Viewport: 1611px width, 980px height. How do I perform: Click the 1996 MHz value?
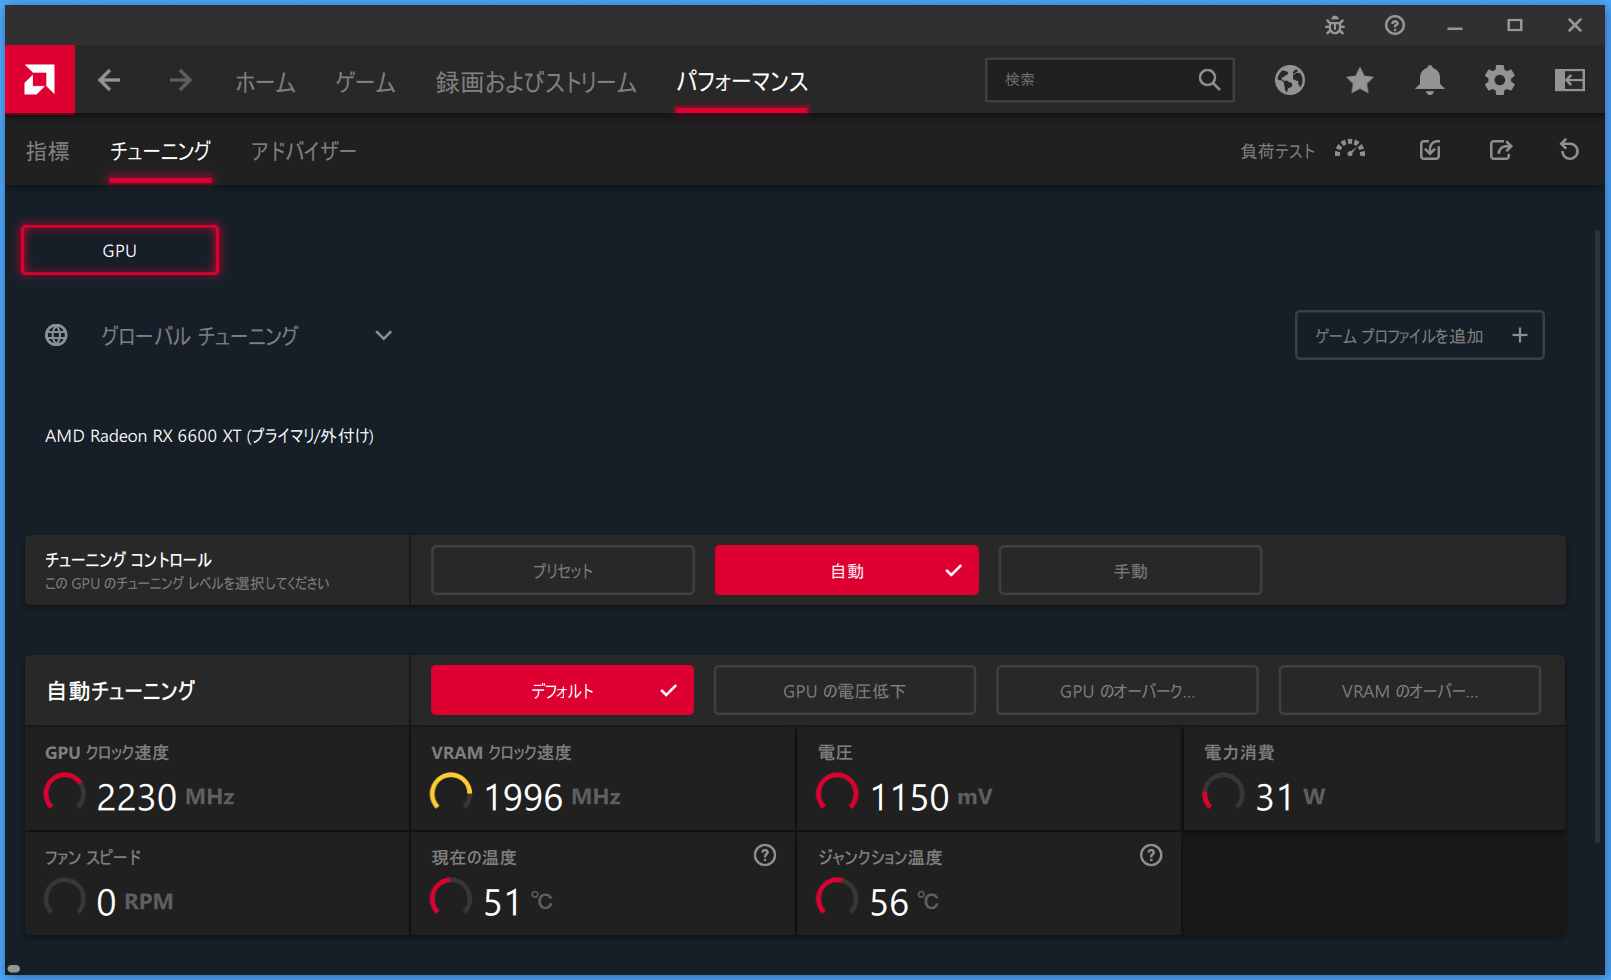pyautogui.click(x=552, y=797)
